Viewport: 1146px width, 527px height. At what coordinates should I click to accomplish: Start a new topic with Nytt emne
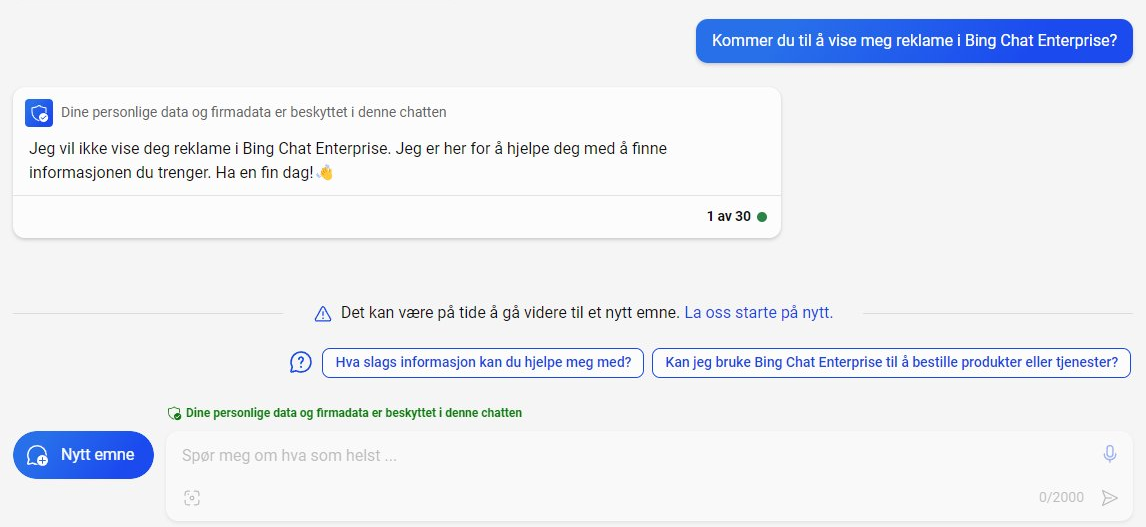click(x=83, y=455)
